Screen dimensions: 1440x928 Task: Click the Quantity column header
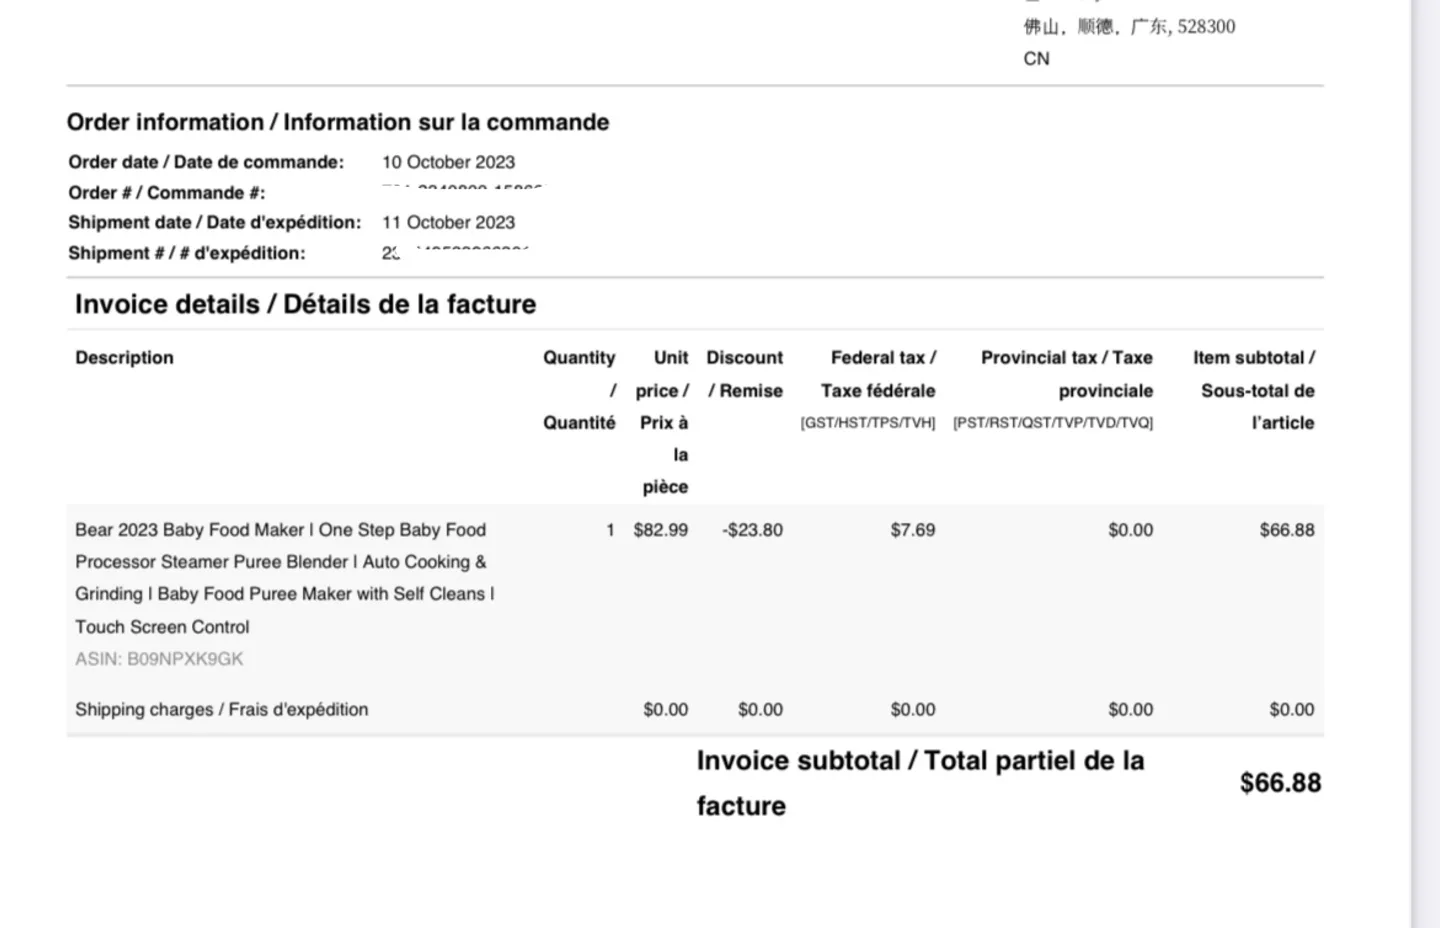579,389
